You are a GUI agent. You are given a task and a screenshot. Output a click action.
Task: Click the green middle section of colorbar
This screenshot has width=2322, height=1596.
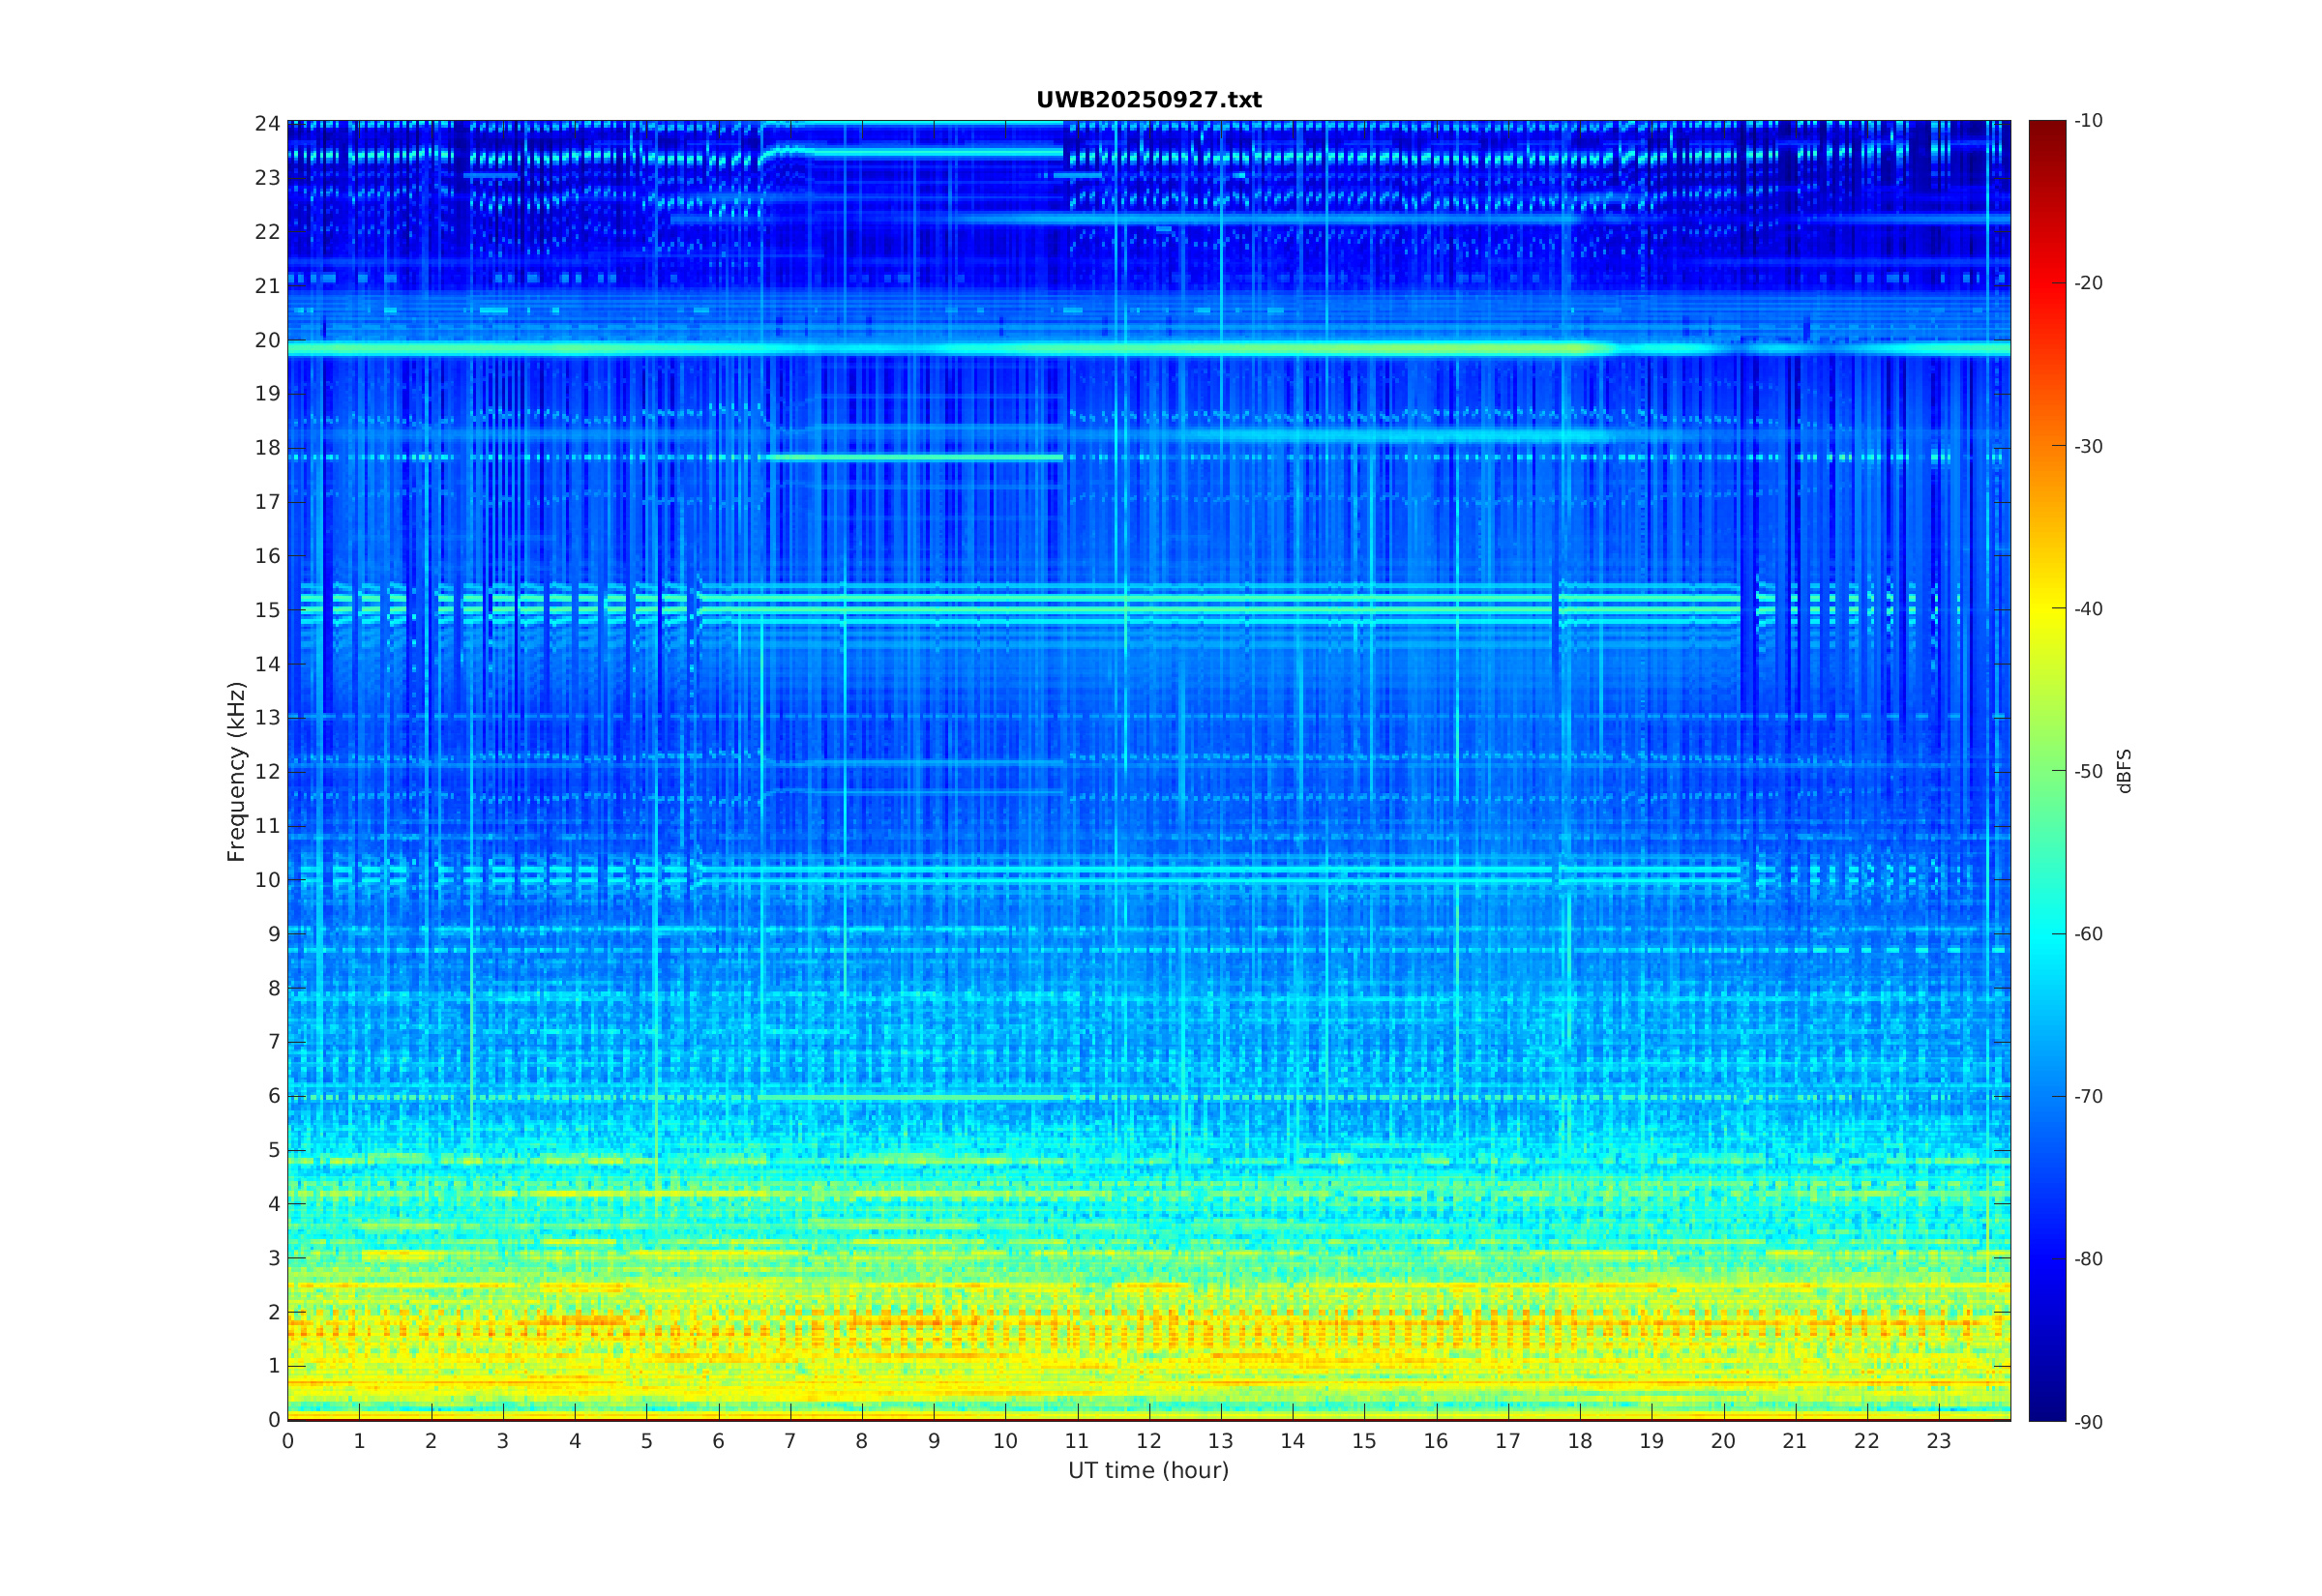[2046, 771]
